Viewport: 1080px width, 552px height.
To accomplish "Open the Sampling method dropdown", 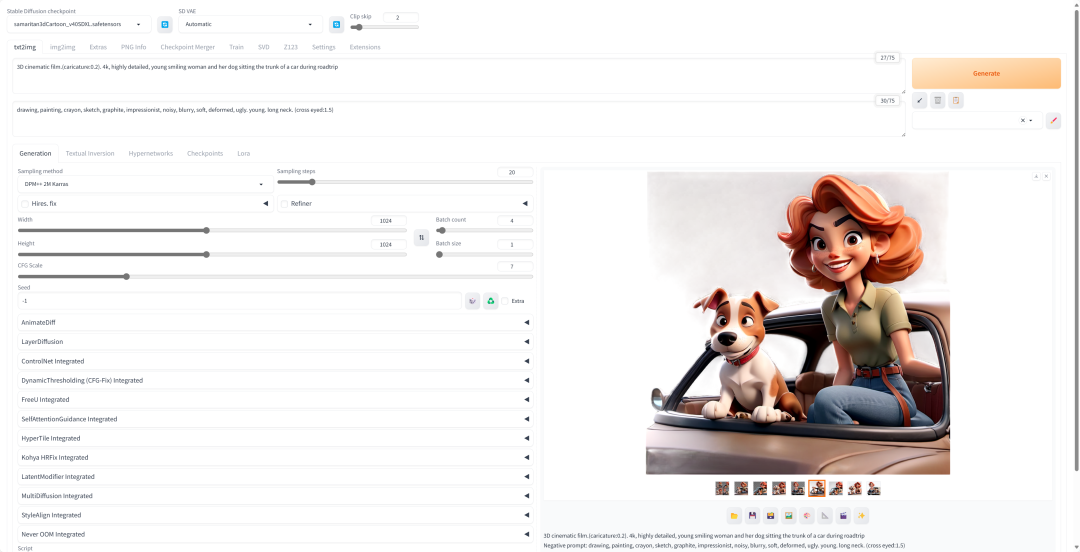I will coord(143,184).
